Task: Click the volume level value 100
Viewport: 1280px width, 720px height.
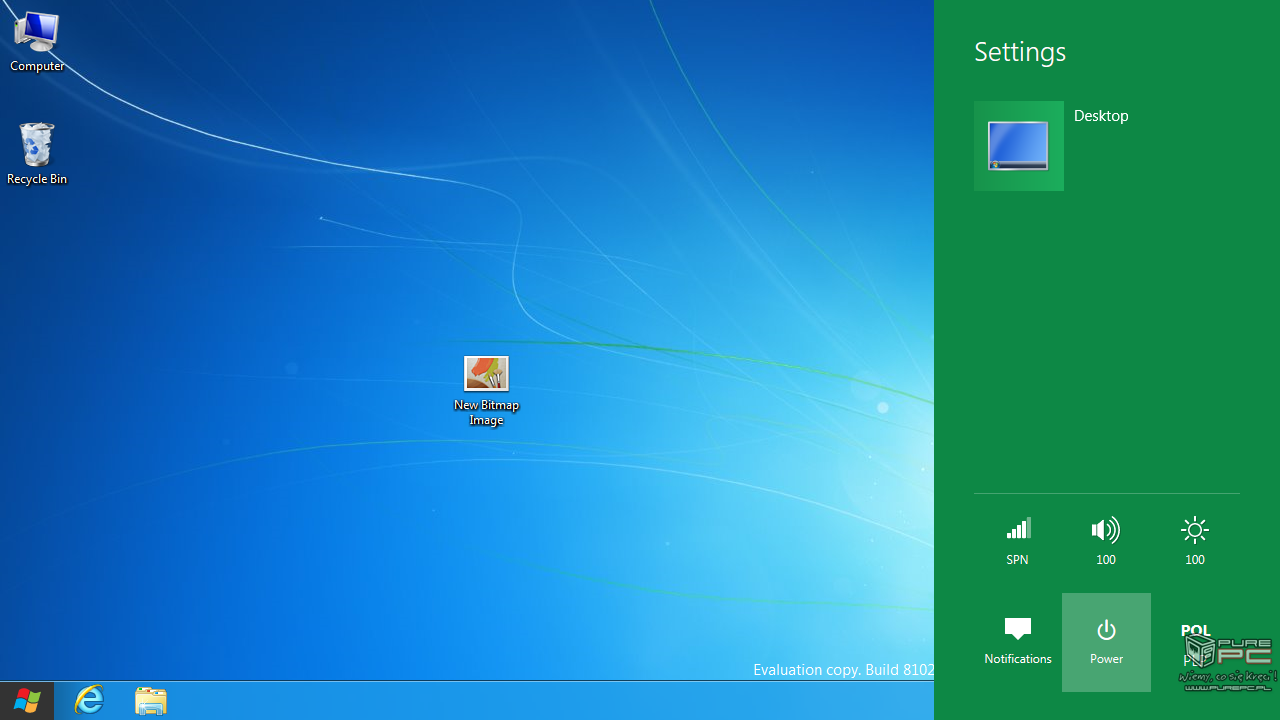Action: pos(1105,560)
